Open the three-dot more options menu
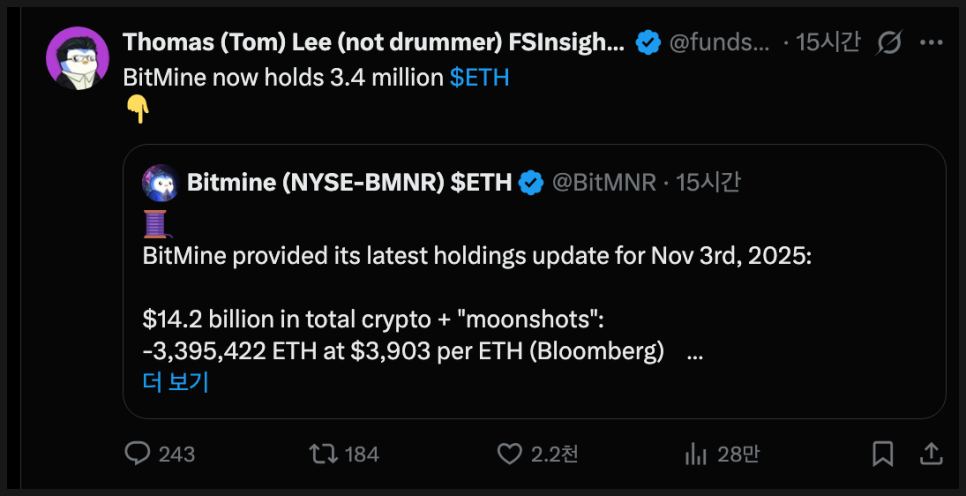 tap(931, 43)
